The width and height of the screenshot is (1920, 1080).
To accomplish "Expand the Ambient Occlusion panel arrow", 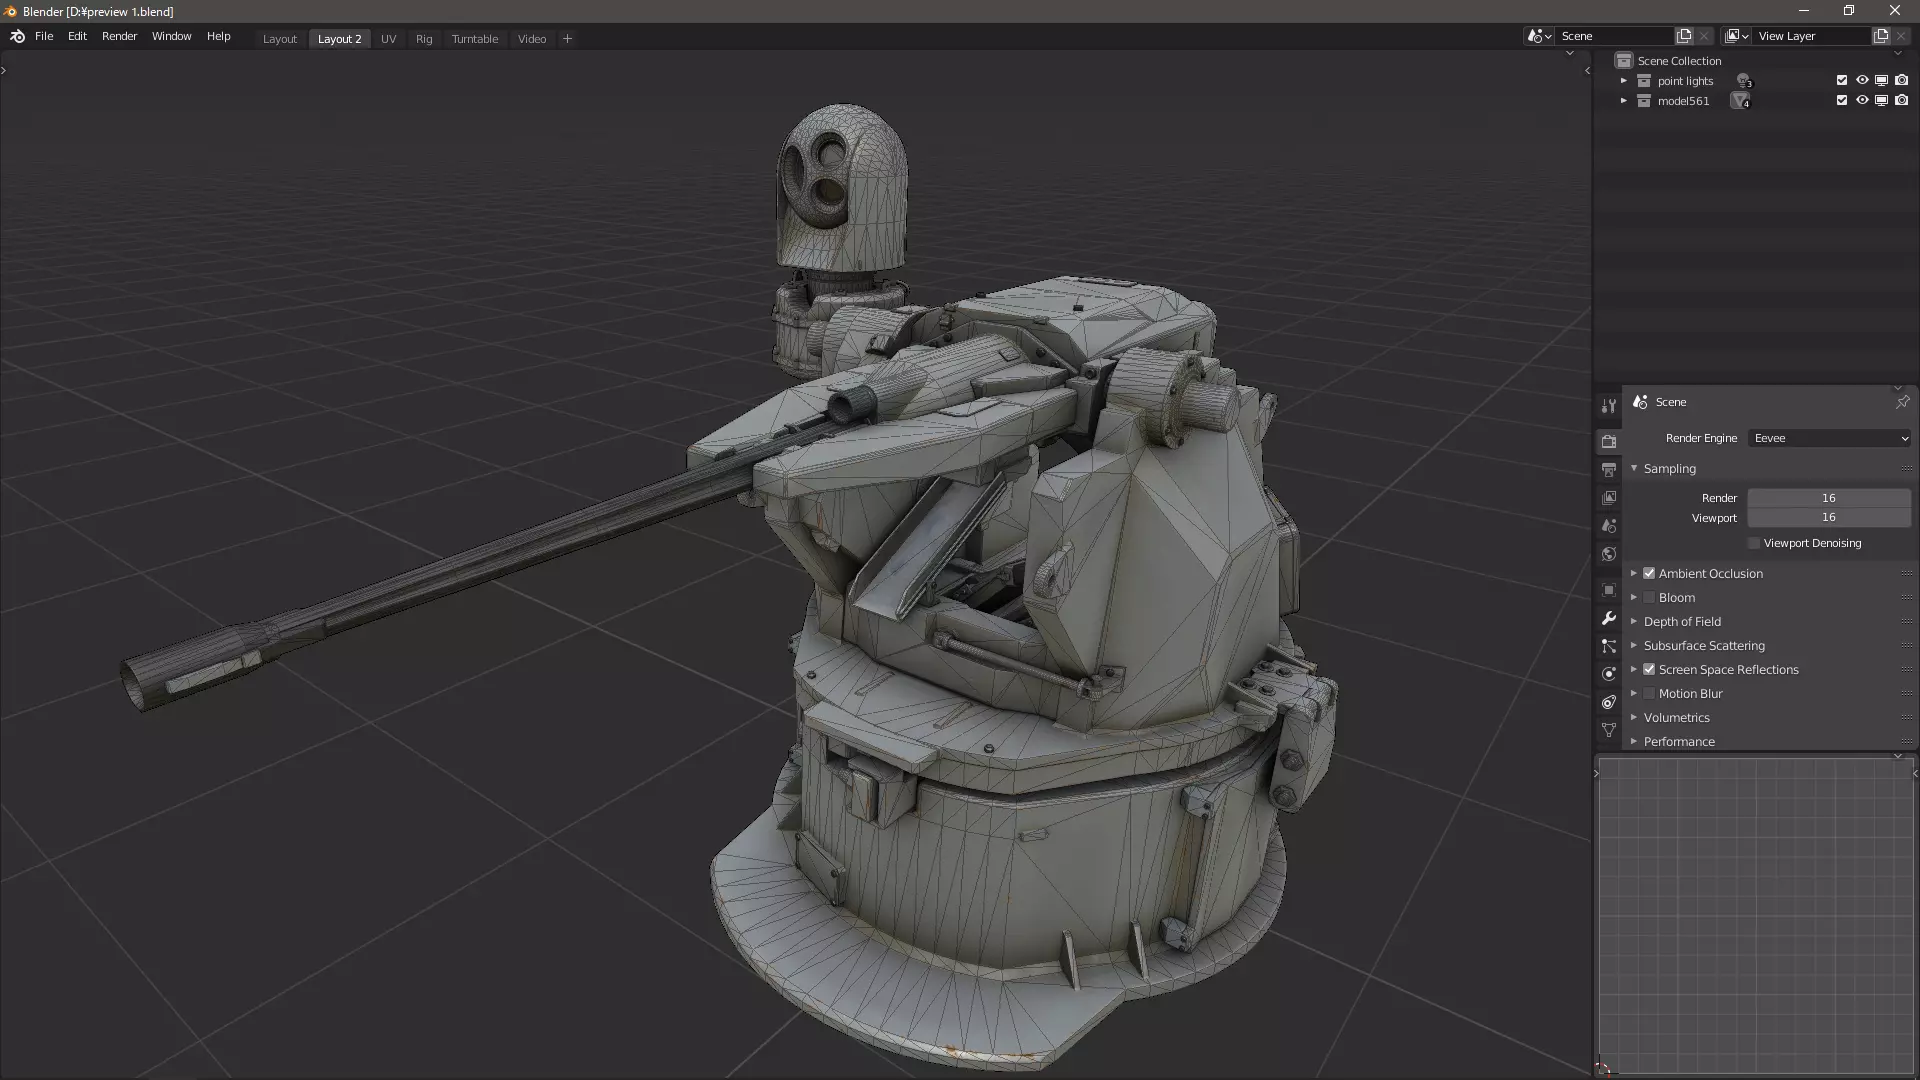I will (1634, 573).
